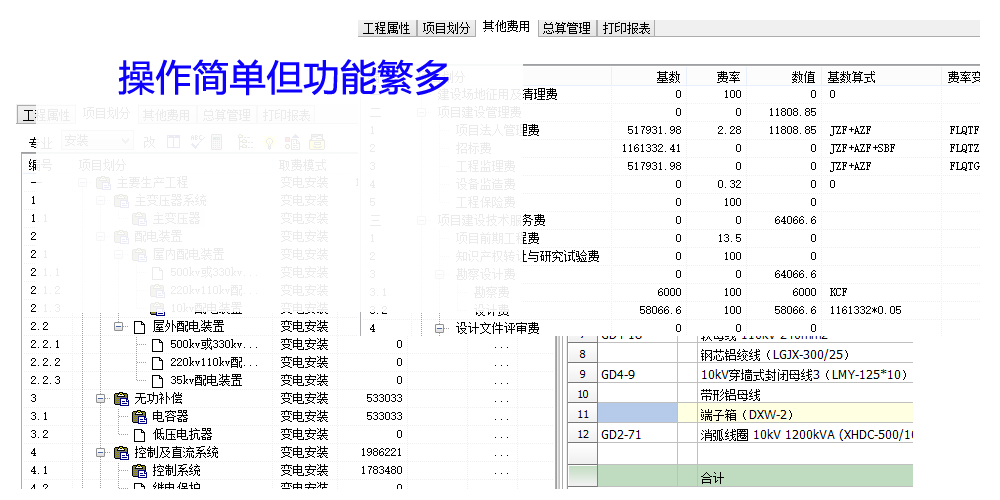Collapse the faded 勘察设计费 node
This screenshot has width=1000, height=500.
tap(439, 275)
